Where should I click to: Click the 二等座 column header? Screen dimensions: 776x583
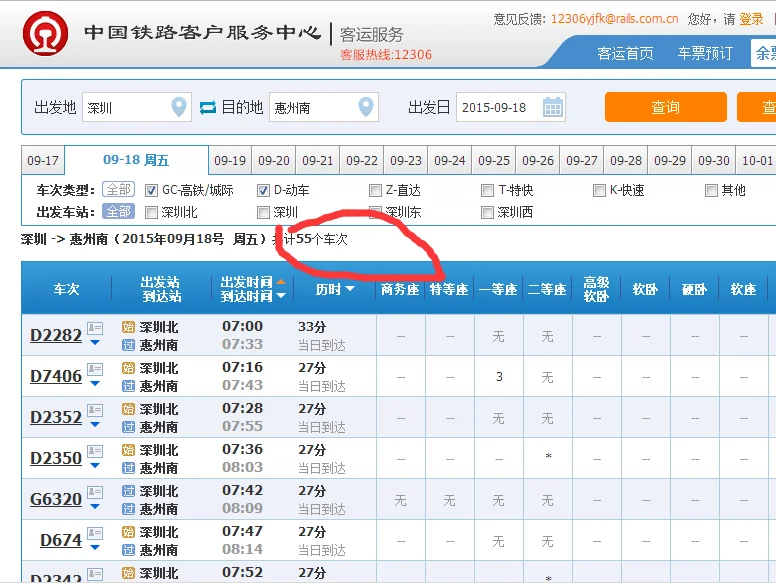tap(547, 289)
